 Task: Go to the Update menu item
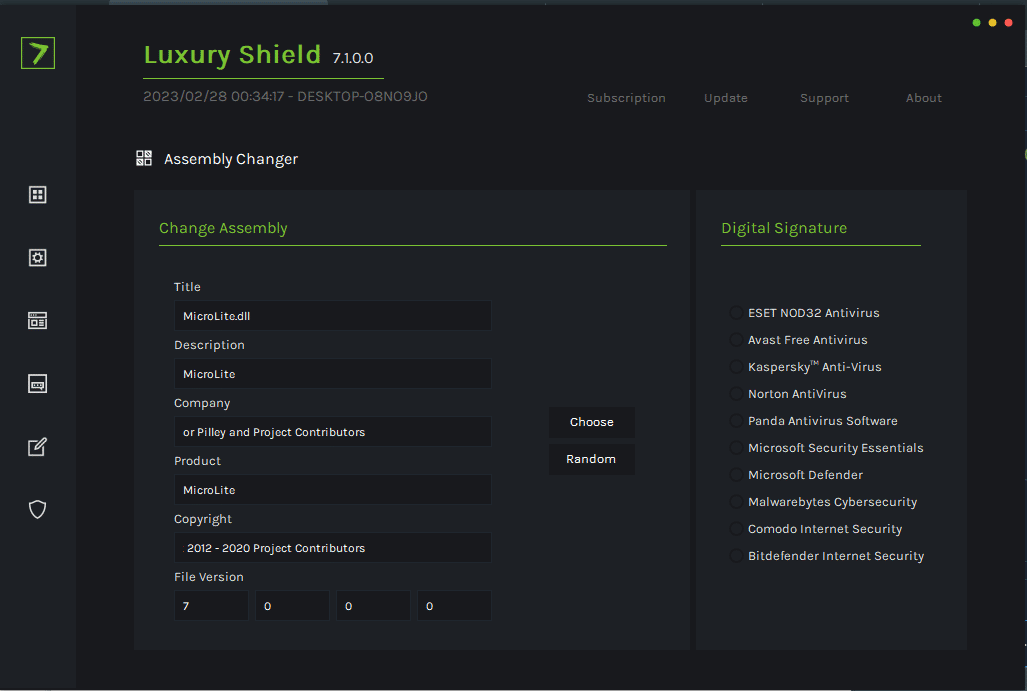click(725, 98)
